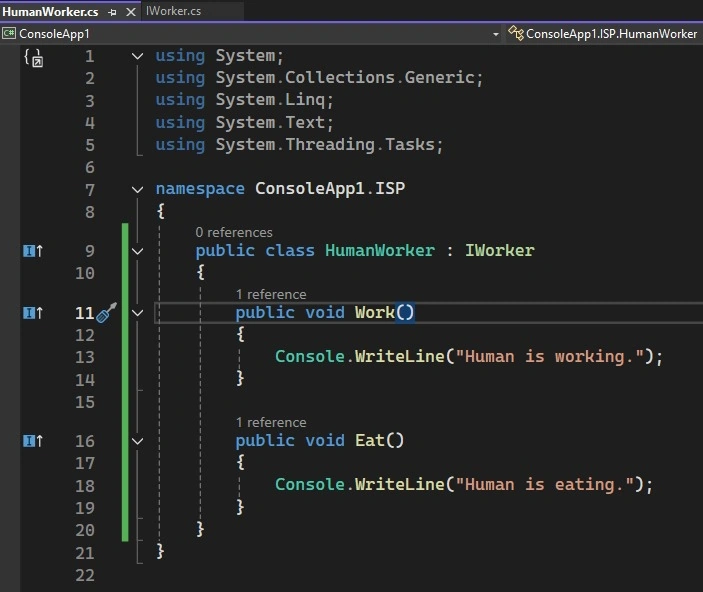Switch to the IWorker.cs tab
This screenshot has width=703, height=592.
click(174, 11)
